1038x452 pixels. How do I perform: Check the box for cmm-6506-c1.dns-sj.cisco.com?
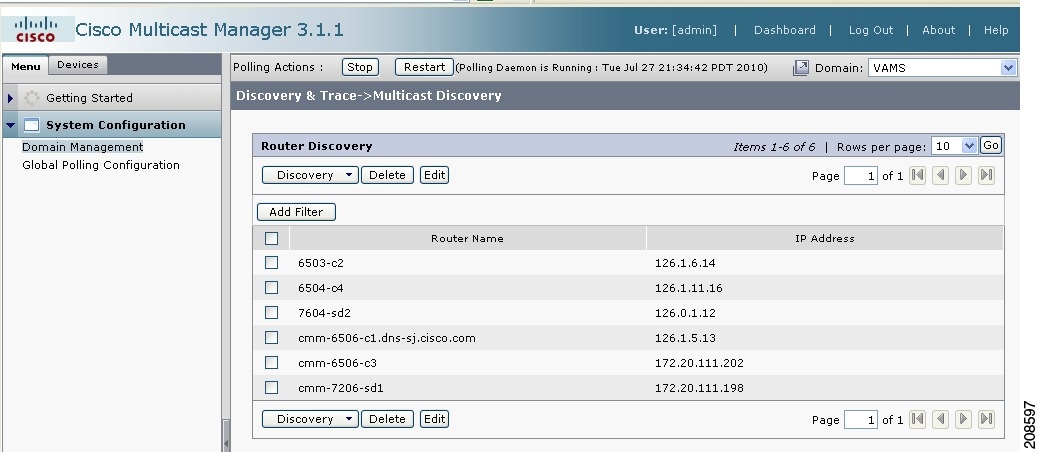click(271, 338)
